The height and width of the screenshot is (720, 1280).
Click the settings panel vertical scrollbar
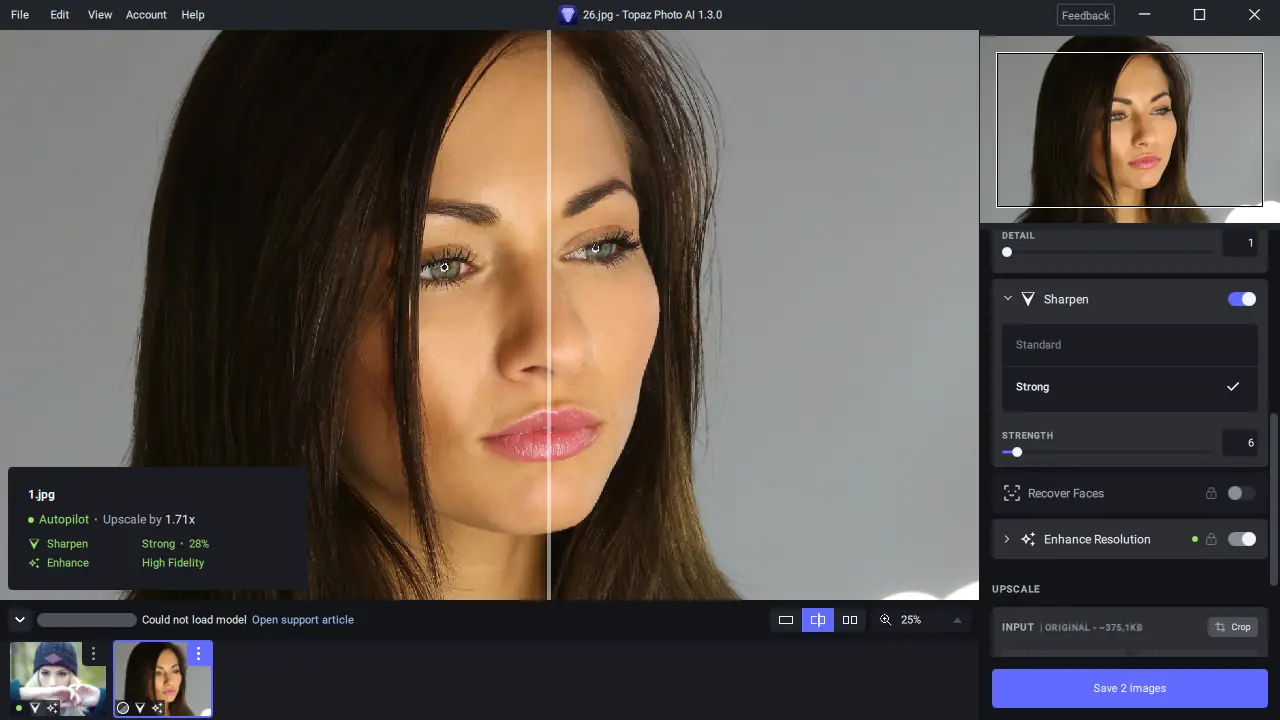click(1273, 500)
